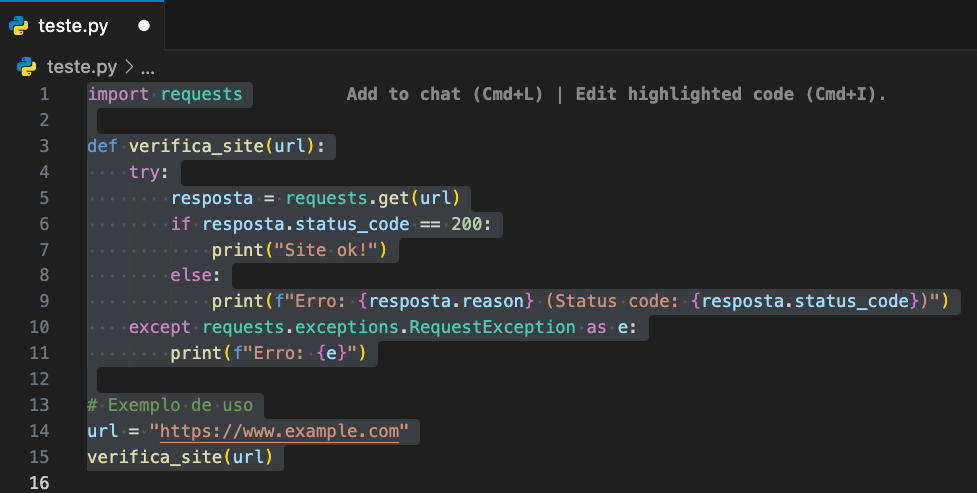This screenshot has width=977, height=493.
Task: Open the https://www.example.com link
Action: pyautogui.click(x=279, y=431)
